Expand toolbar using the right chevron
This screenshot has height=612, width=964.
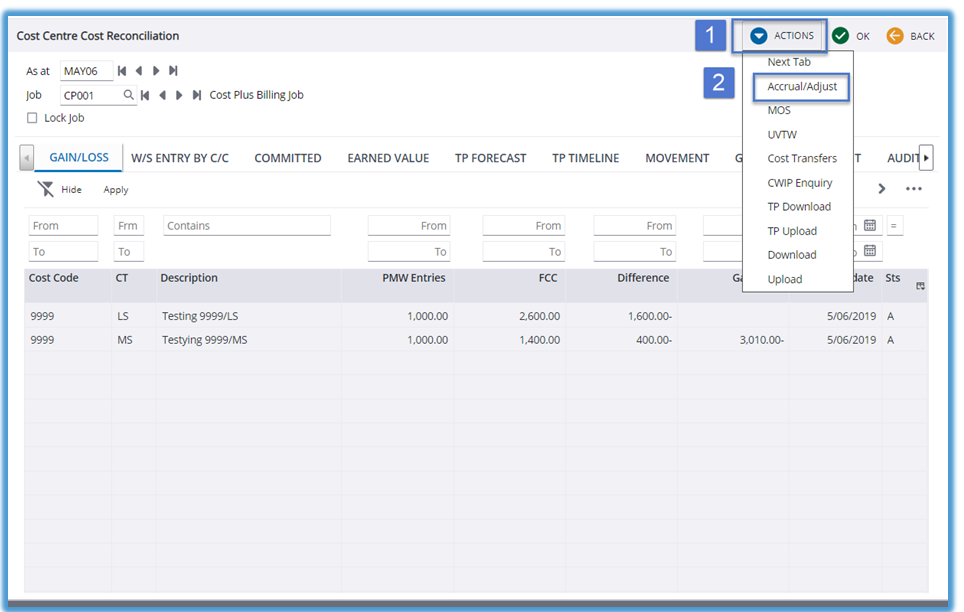tap(881, 189)
